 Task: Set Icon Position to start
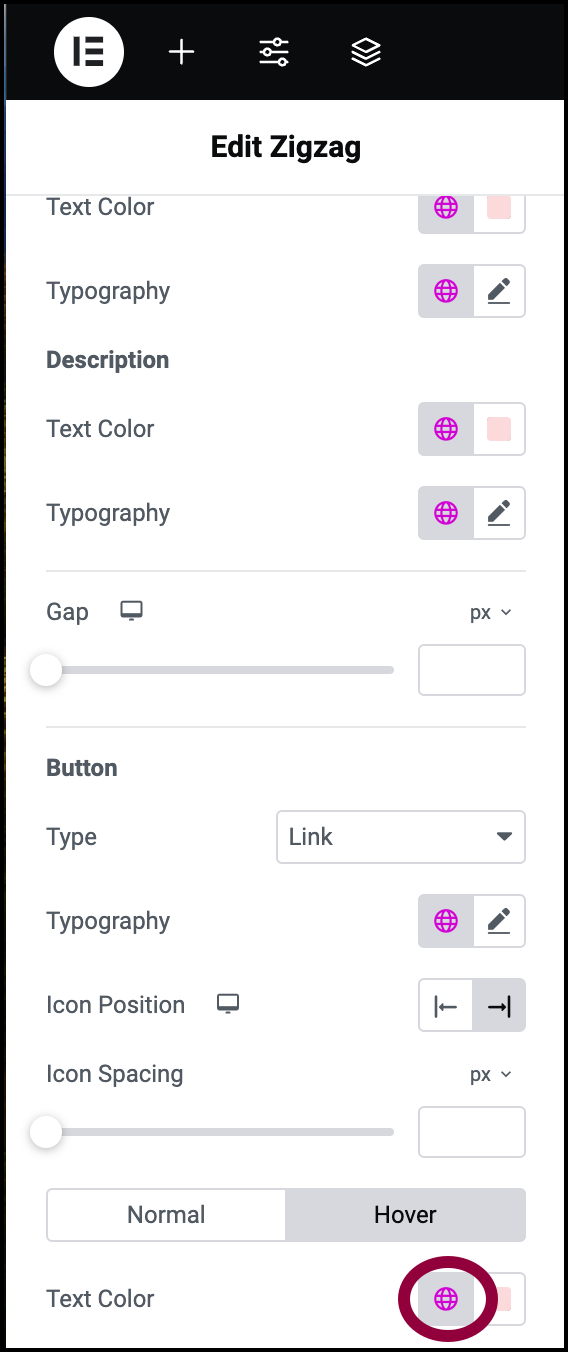446,1006
